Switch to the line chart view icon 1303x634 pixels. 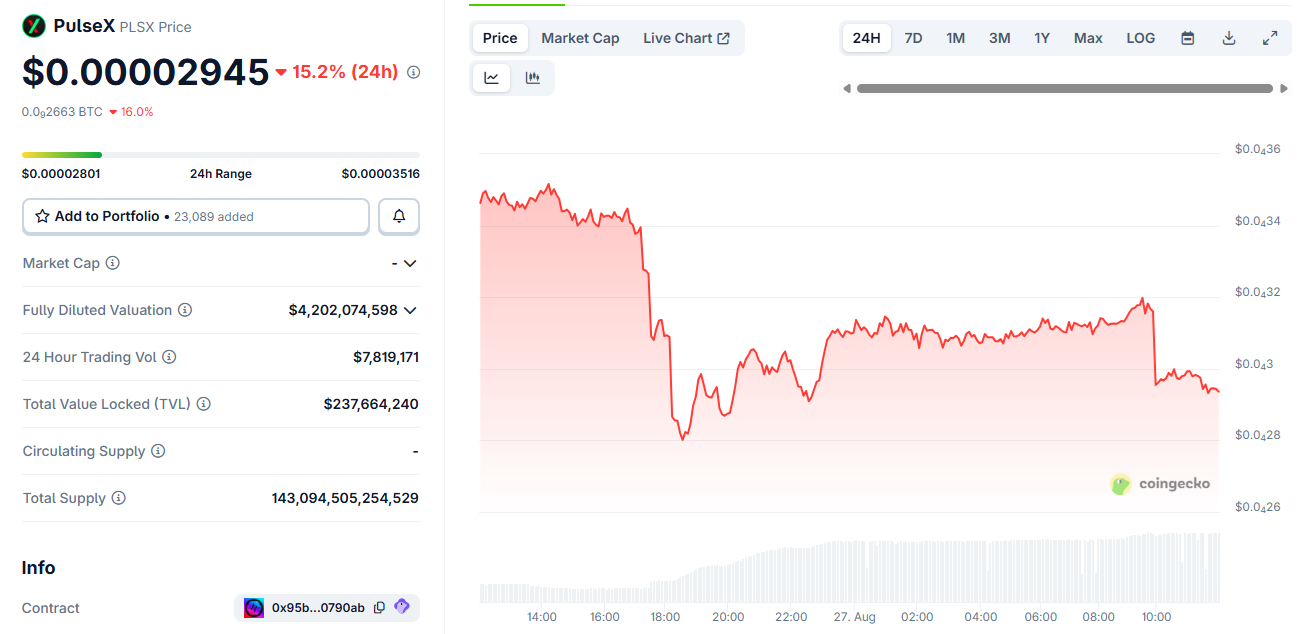tap(492, 78)
